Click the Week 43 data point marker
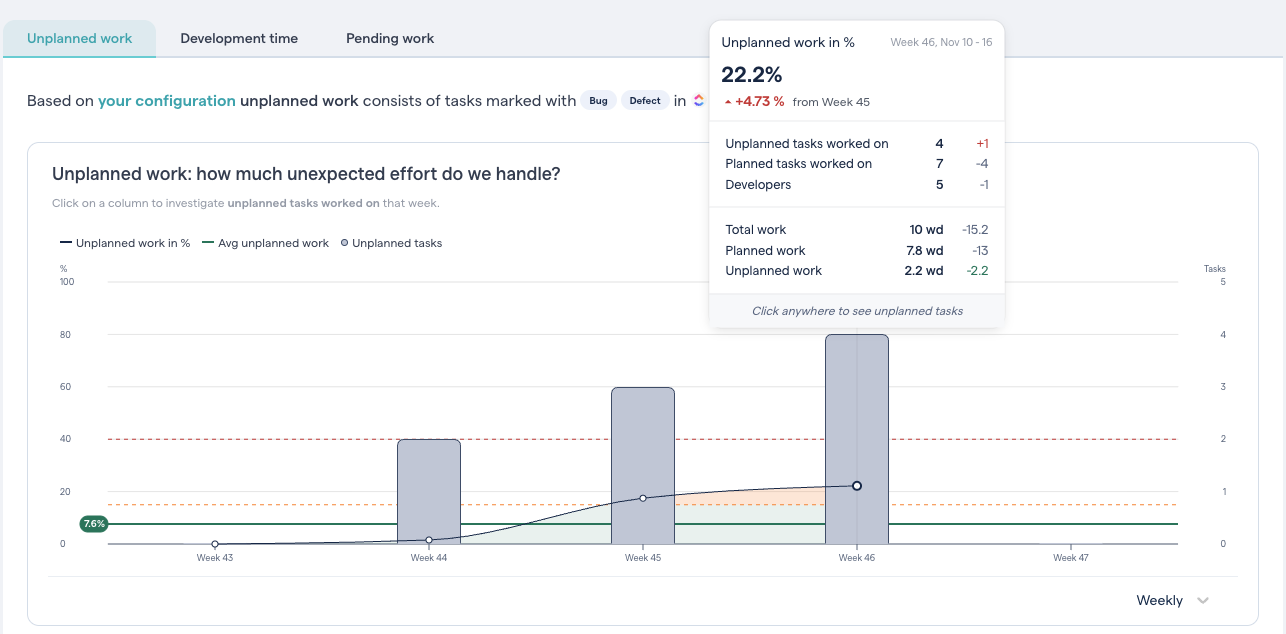 click(x=215, y=543)
